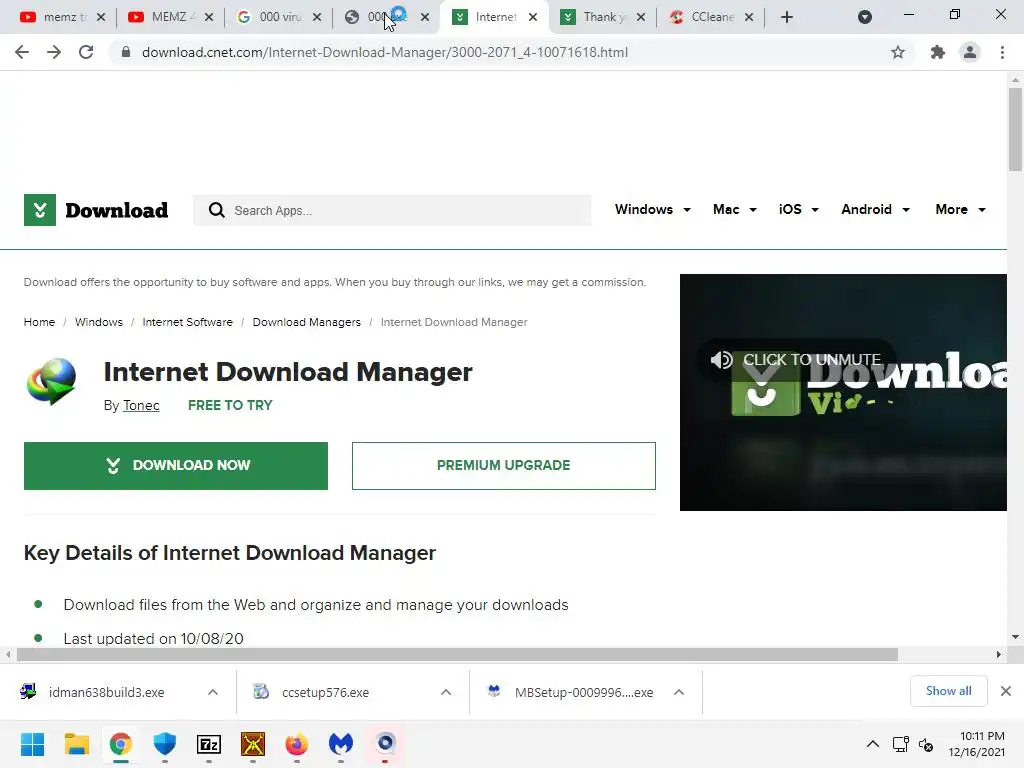The width and height of the screenshot is (1024, 768).
Task: Open the Chrome extensions puzzle icon
Action: click(938, 52)
